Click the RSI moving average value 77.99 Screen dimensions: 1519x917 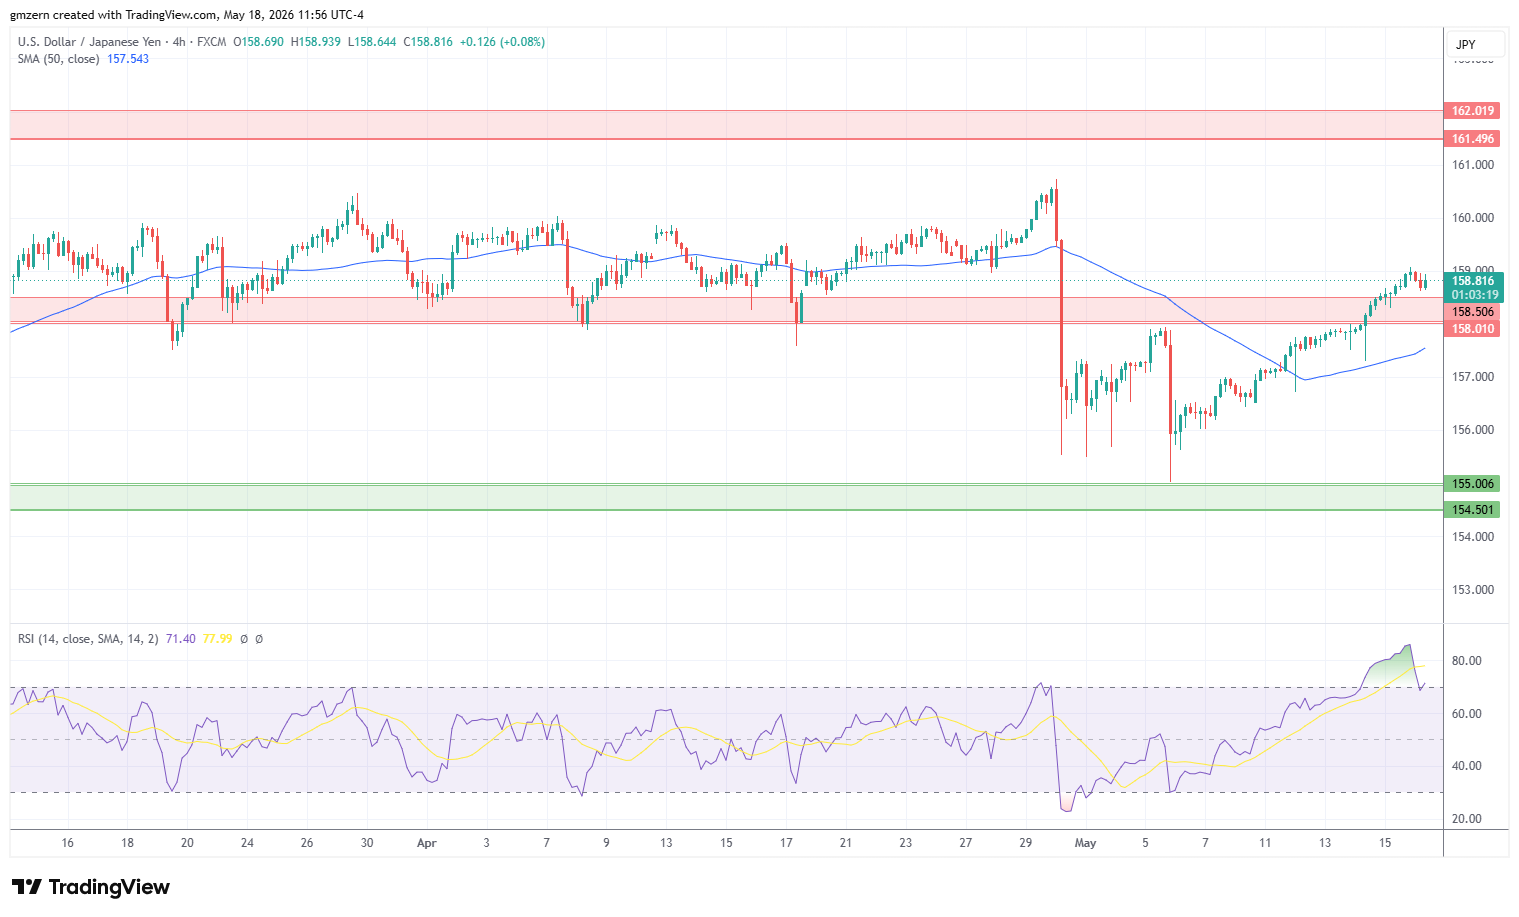coord(218,639)
